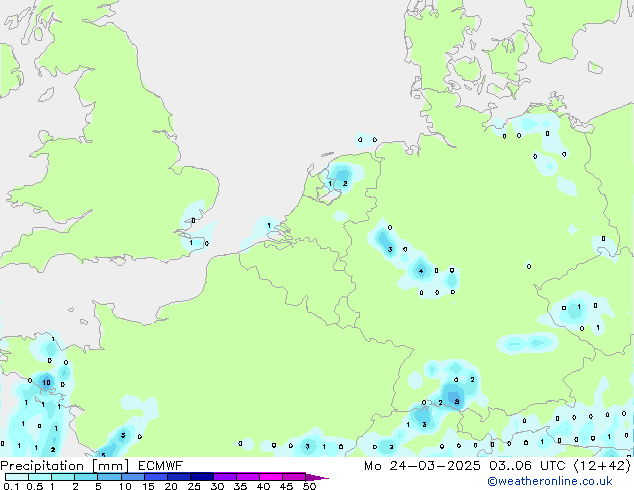Click the legend label '30'
The height and width of the screenshot is (490, 634).
pyautogui.click(x=217, y=486)
